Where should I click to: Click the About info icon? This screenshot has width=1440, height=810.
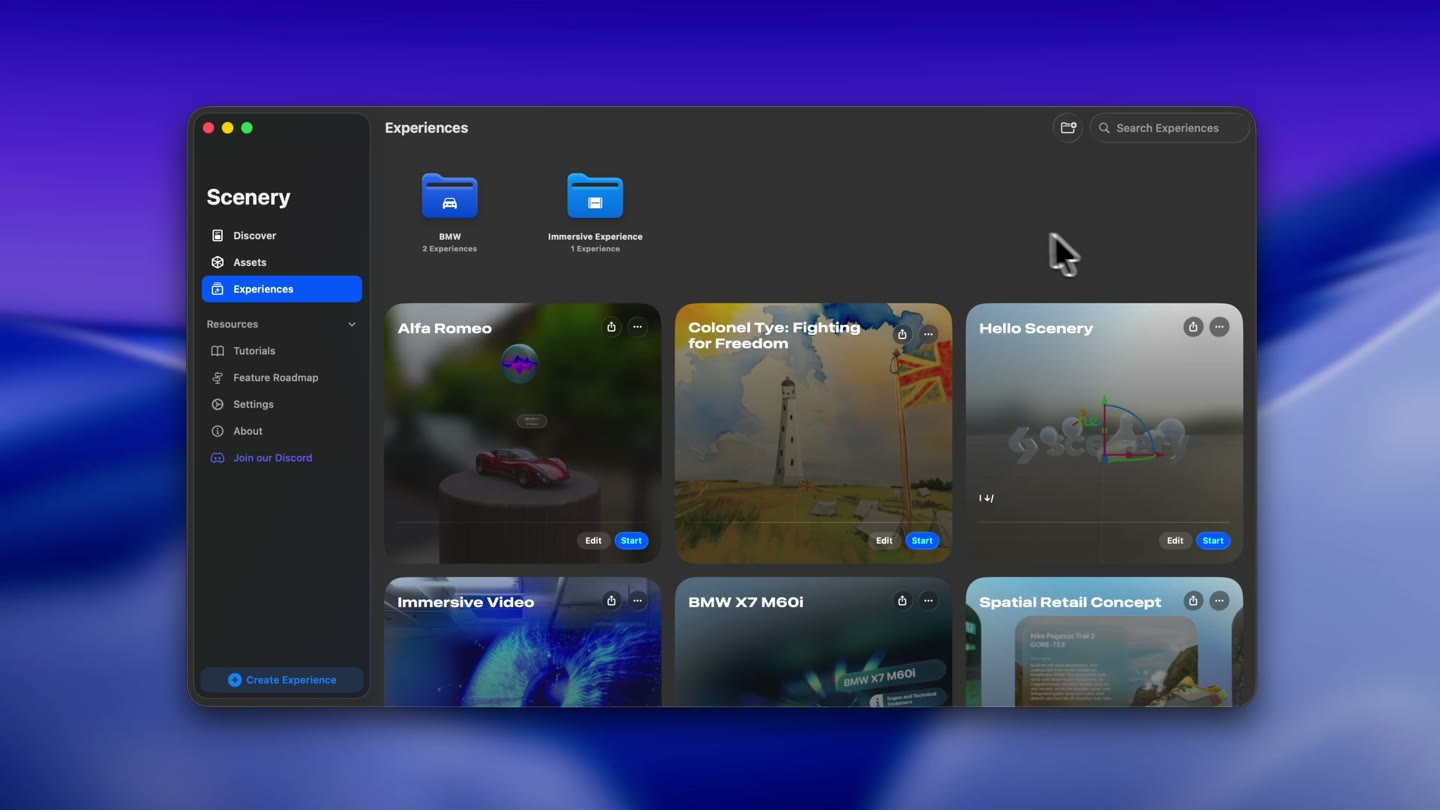(217, 431)
